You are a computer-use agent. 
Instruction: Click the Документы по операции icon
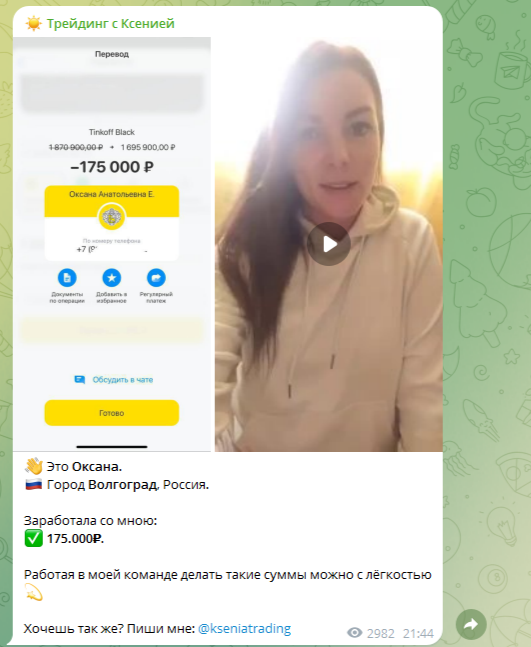tap(67, 278)
